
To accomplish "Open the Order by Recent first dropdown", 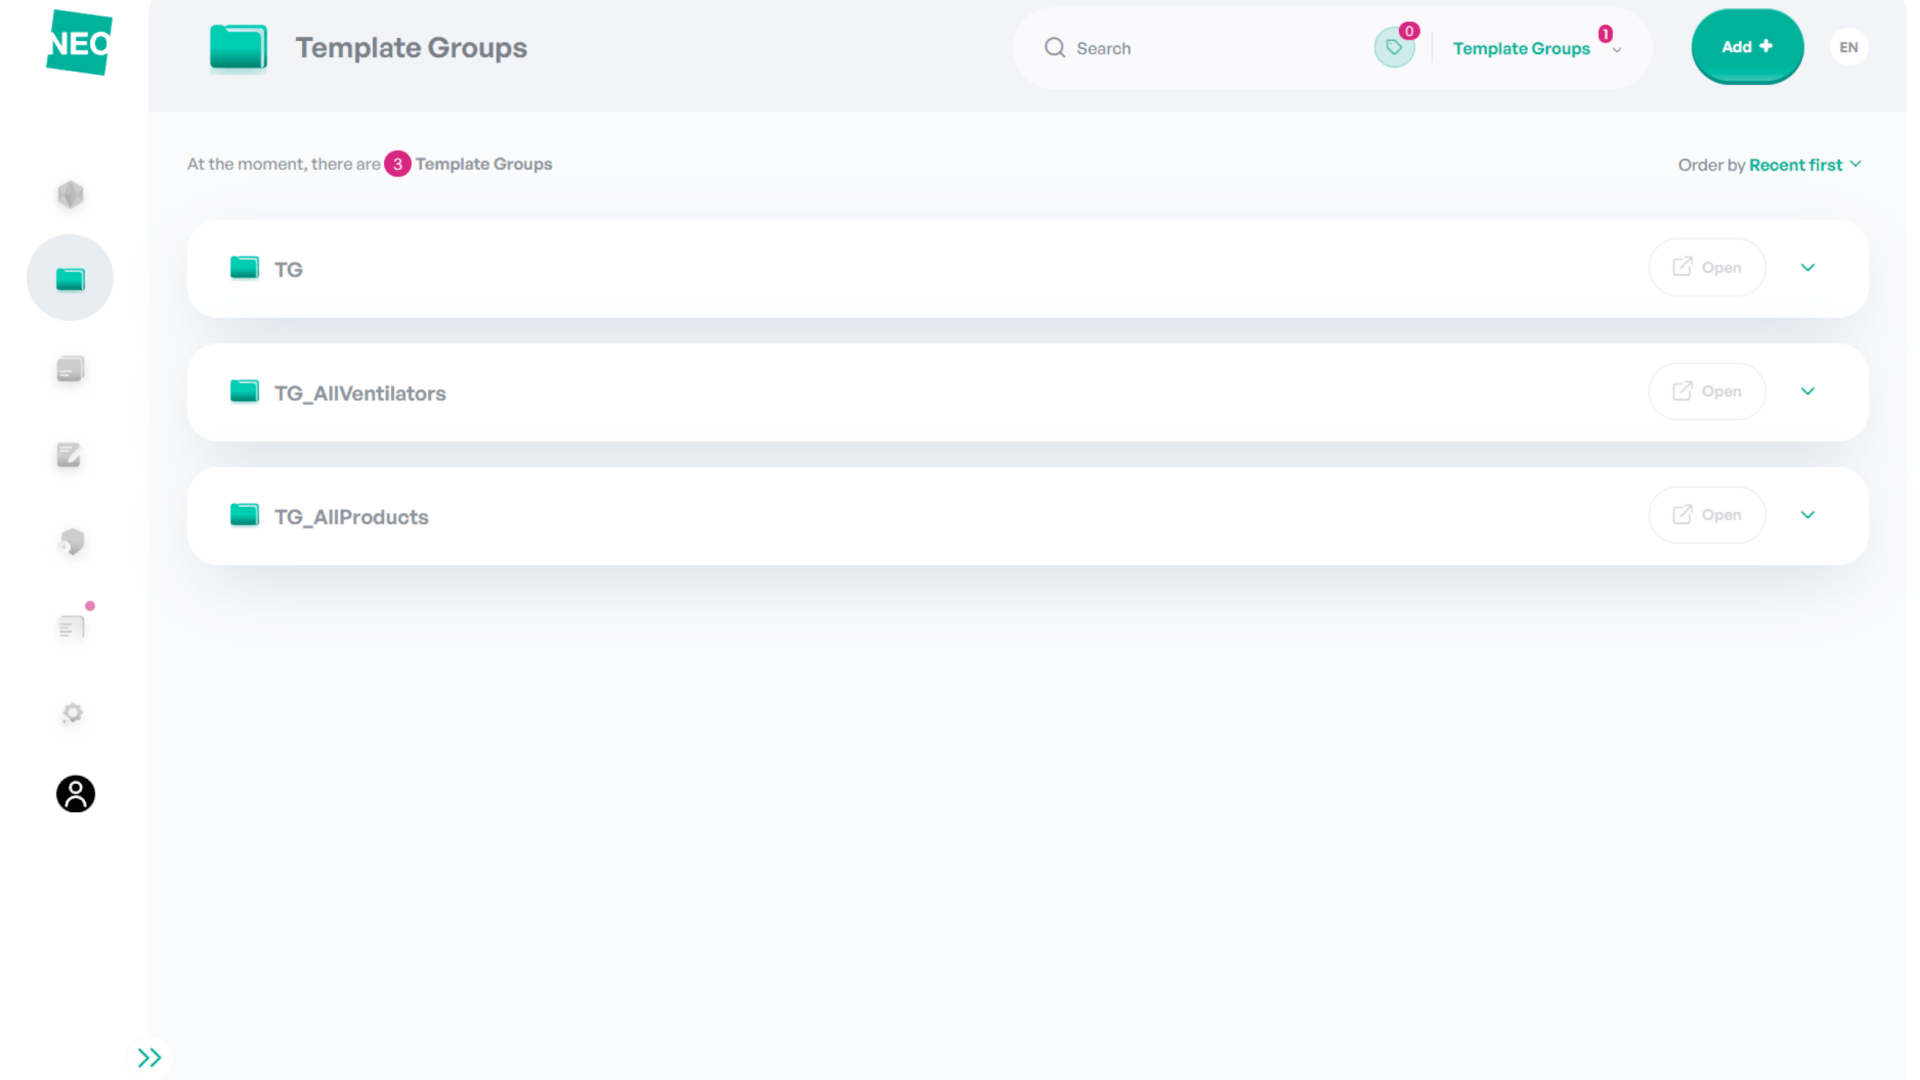I will [x=1804, y=165].
